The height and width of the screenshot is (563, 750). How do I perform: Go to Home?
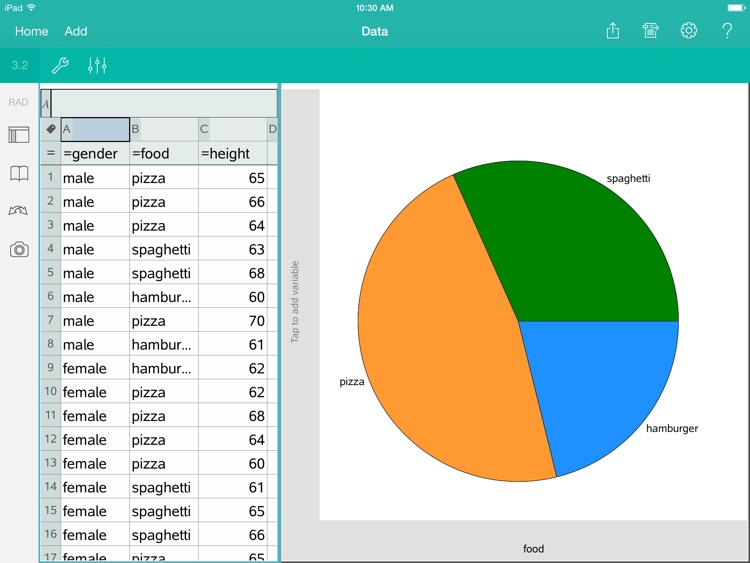tap(32, 31)
